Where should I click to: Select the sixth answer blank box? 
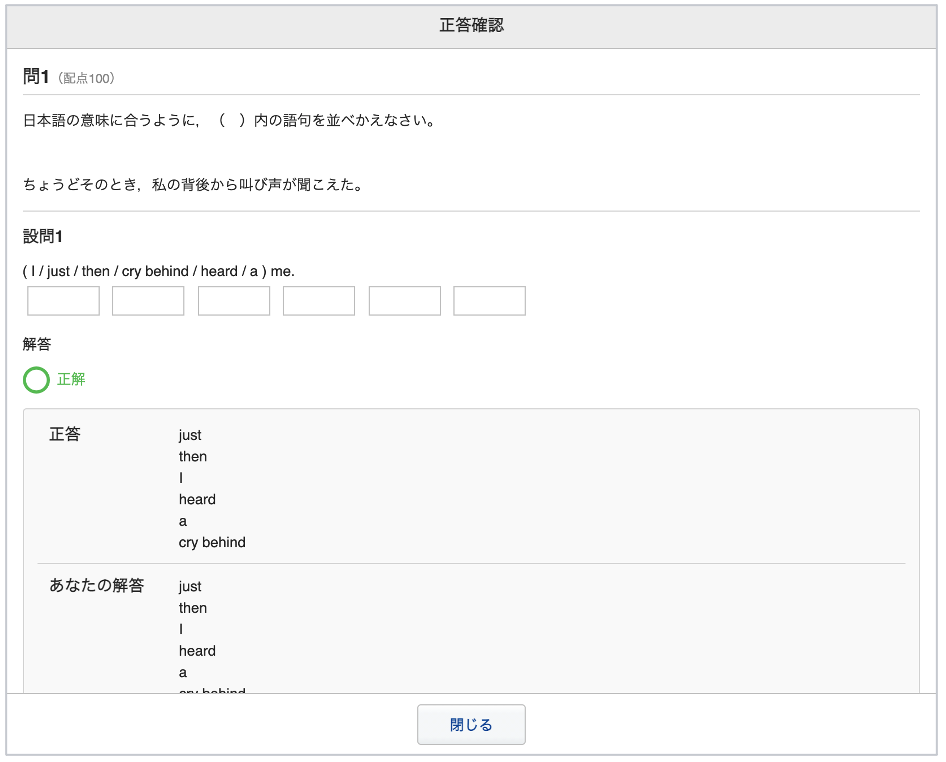click(x=490, y=300)
